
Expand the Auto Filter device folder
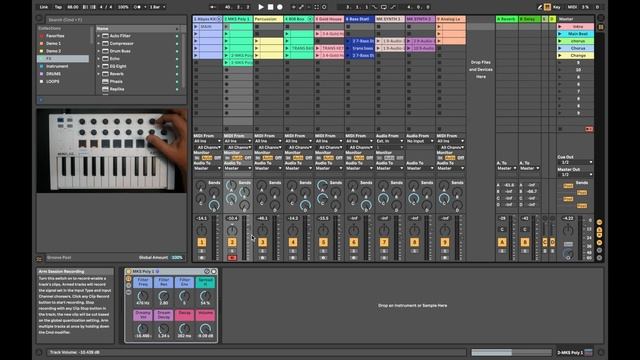pyautogui.click(x=98, y=36)
